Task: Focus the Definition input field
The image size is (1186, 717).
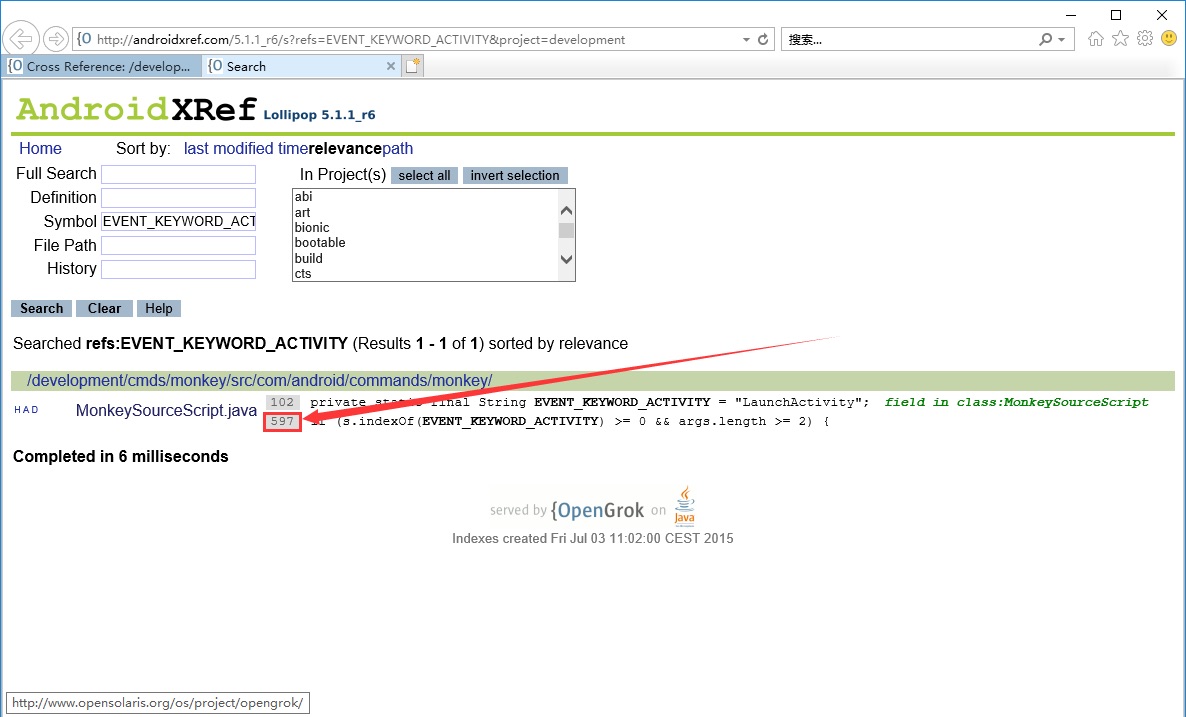Action: pyautogui.click(x=179, y=197)
